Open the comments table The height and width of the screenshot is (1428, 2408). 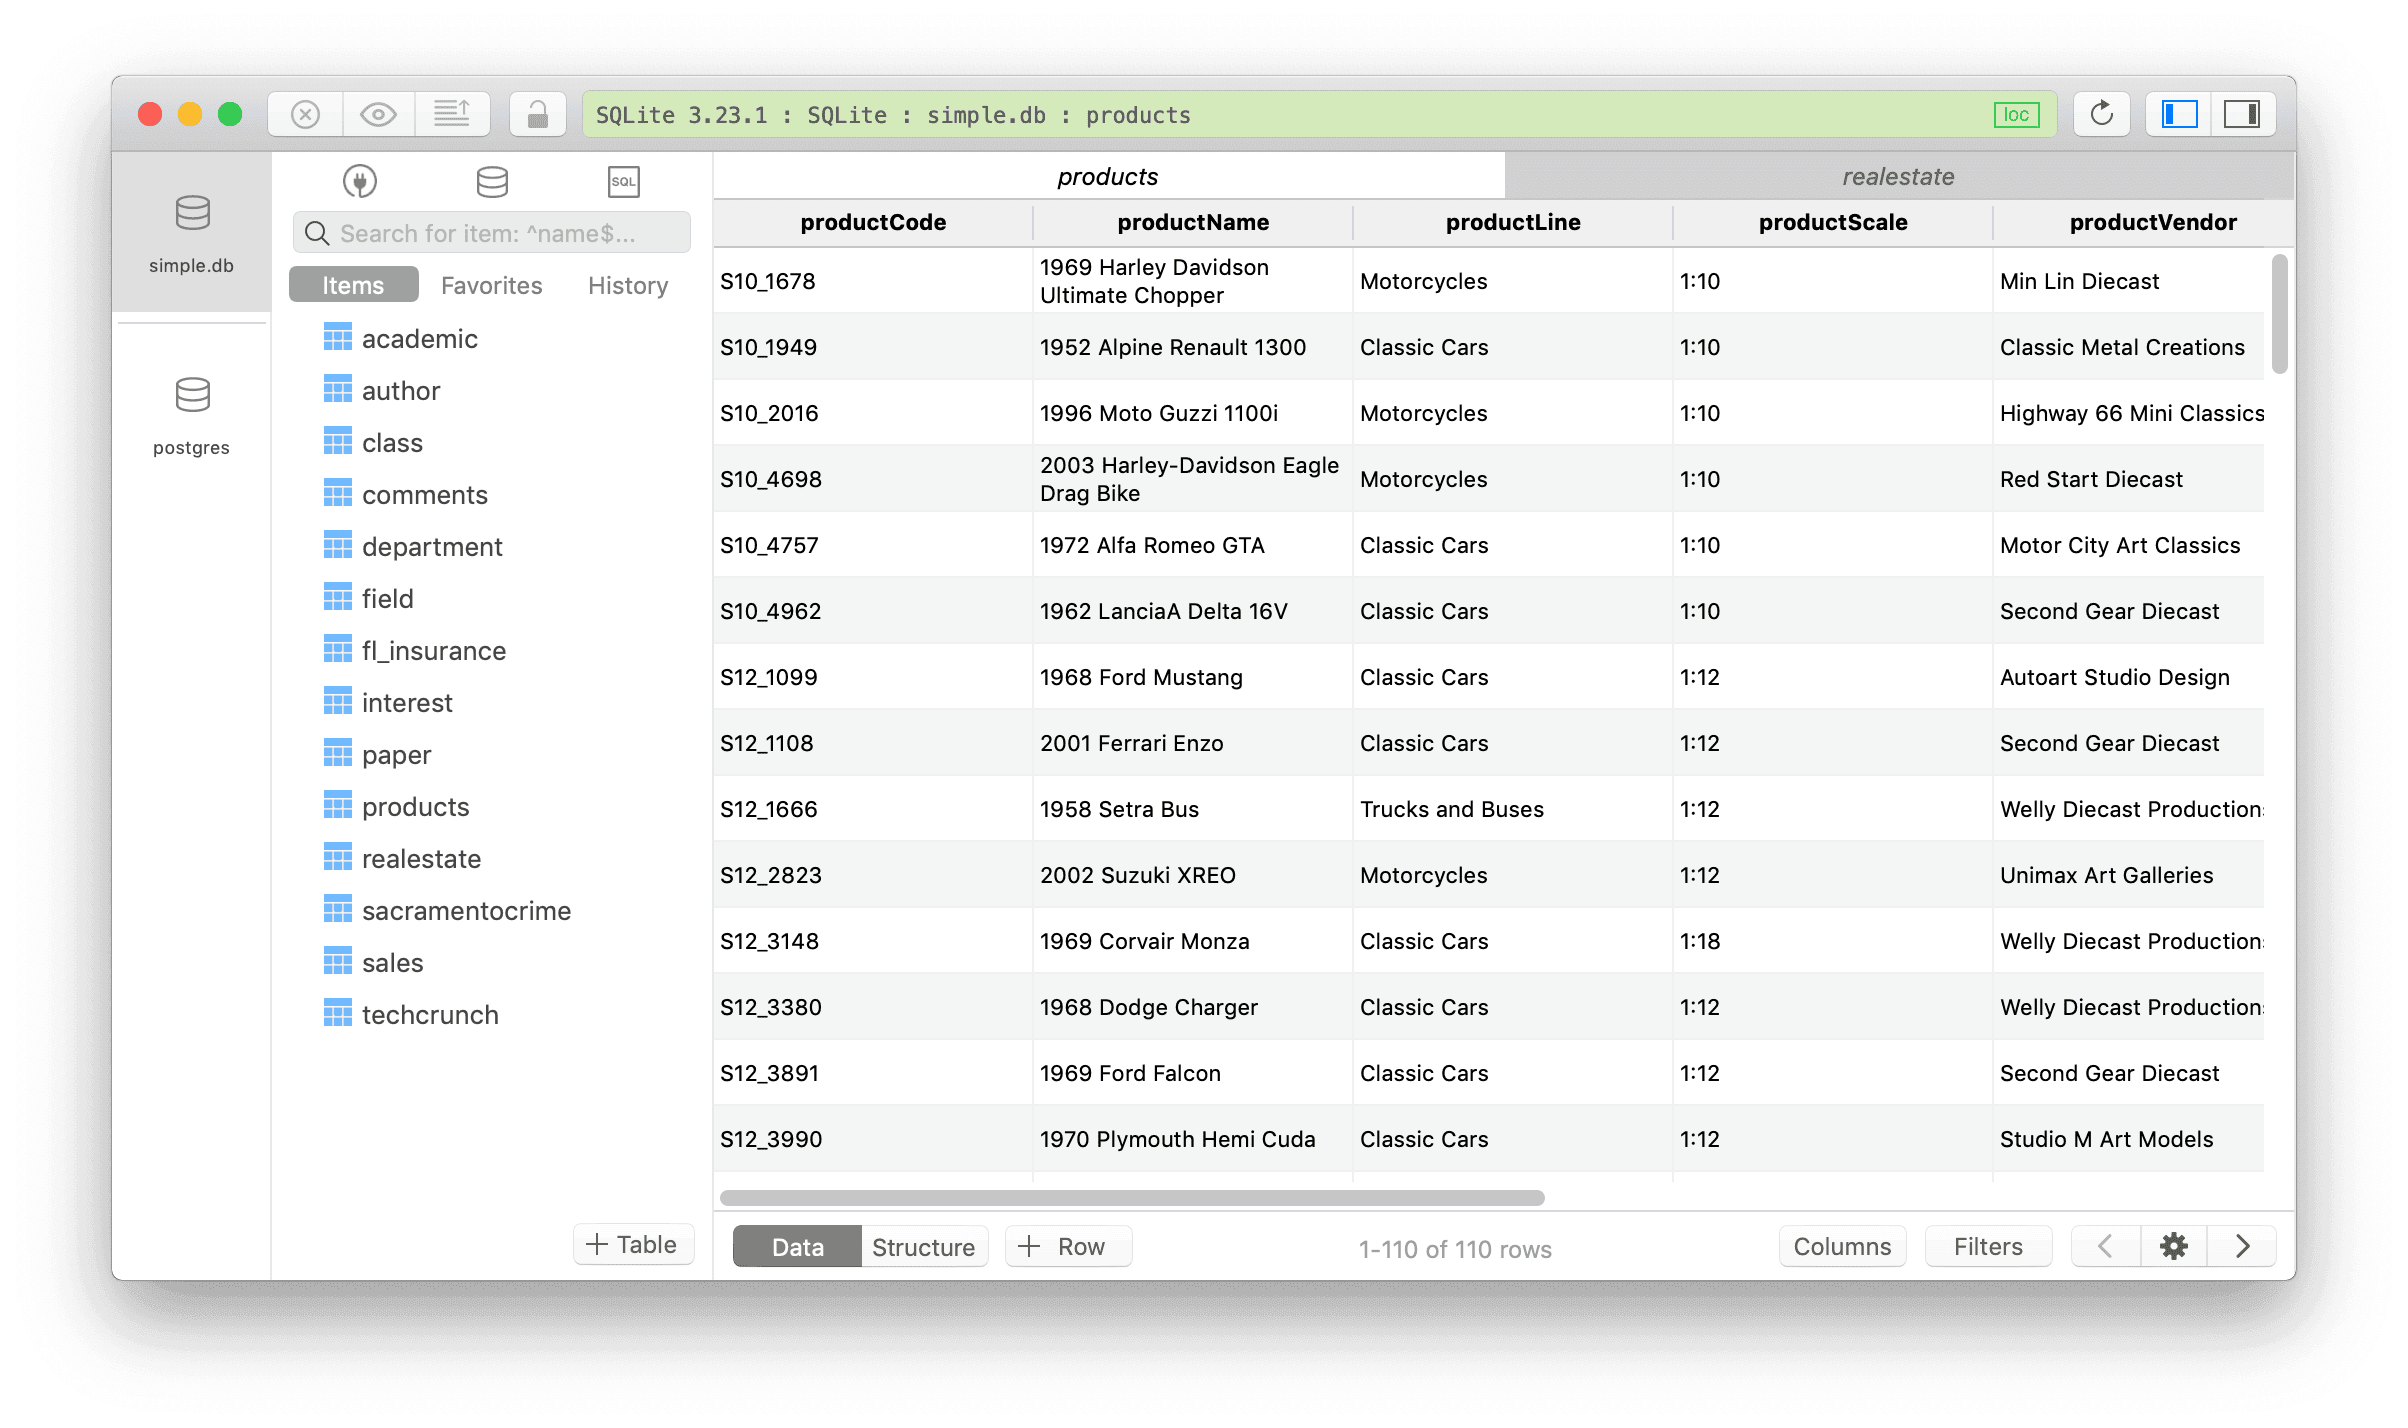[x=405, y=495]
